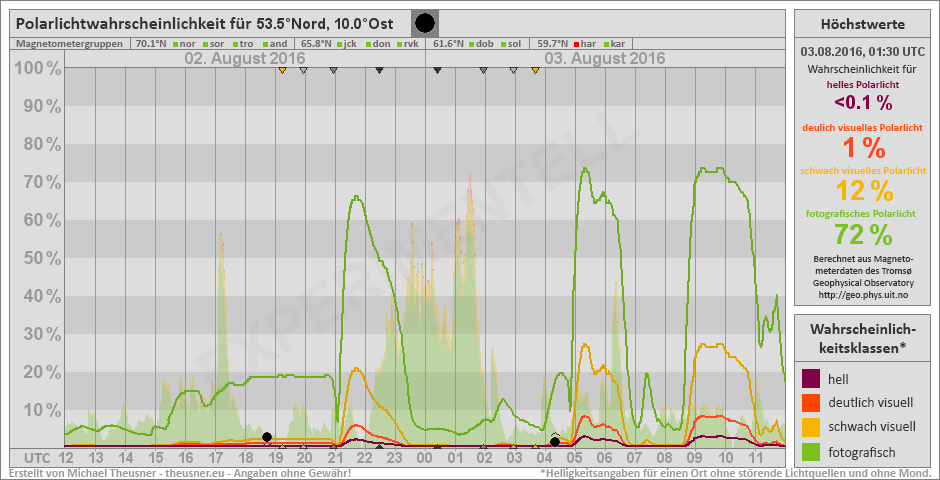Open the geo.phys.uit.no link
This screenshot has height=480, width=940.
(x=862, y=295)
